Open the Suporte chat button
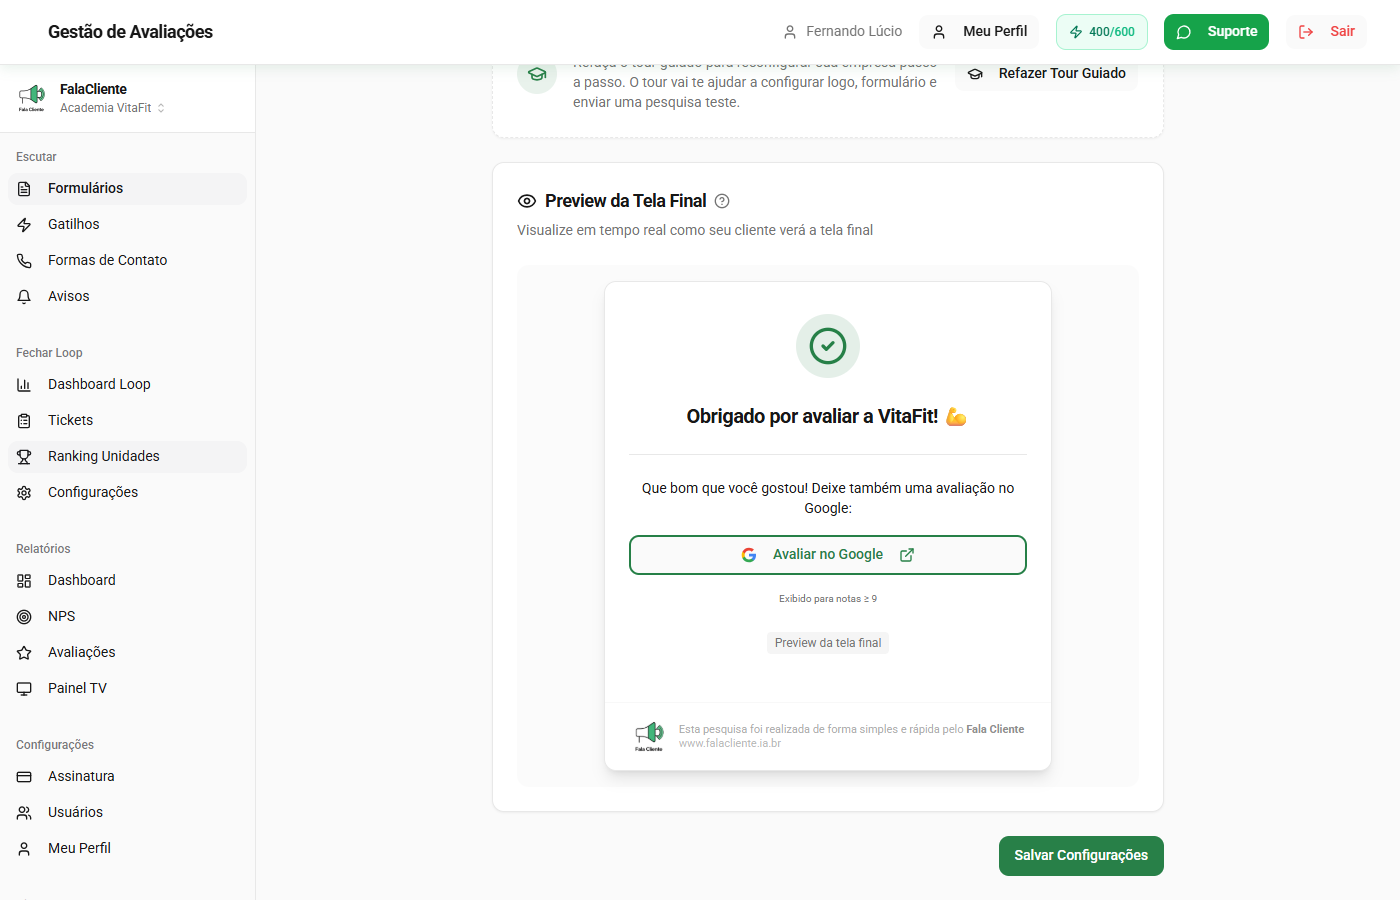Screen dimensions: 1400x900 [x=1215, y=32]
